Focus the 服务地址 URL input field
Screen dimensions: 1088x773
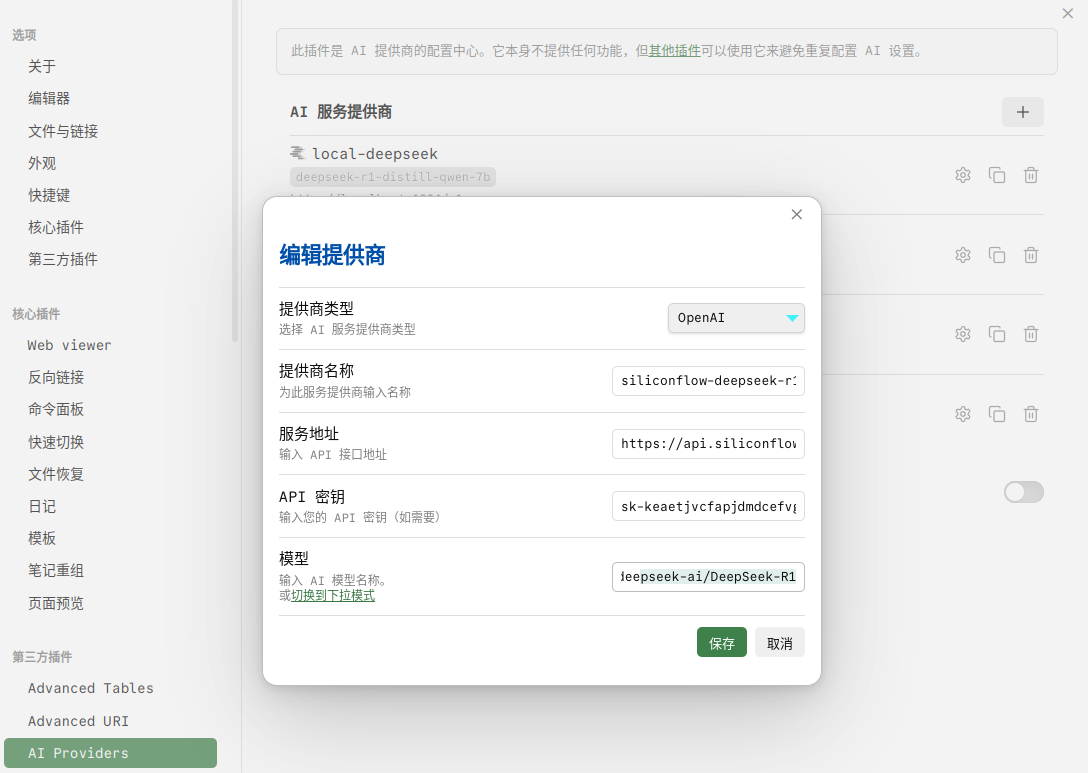pos(708,444)
